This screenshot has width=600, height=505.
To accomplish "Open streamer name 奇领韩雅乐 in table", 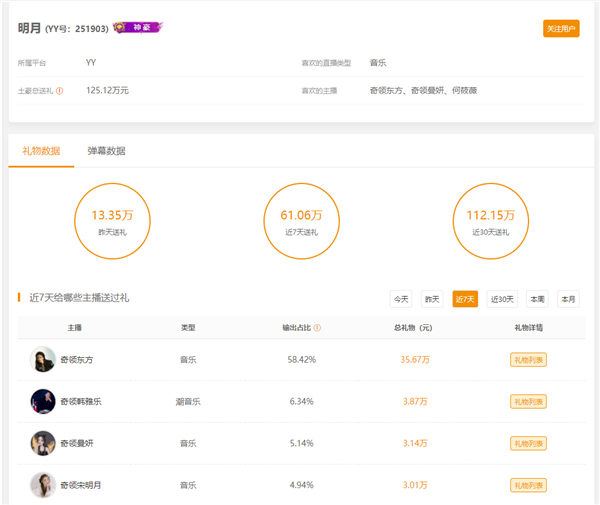I will click(81, 402).
